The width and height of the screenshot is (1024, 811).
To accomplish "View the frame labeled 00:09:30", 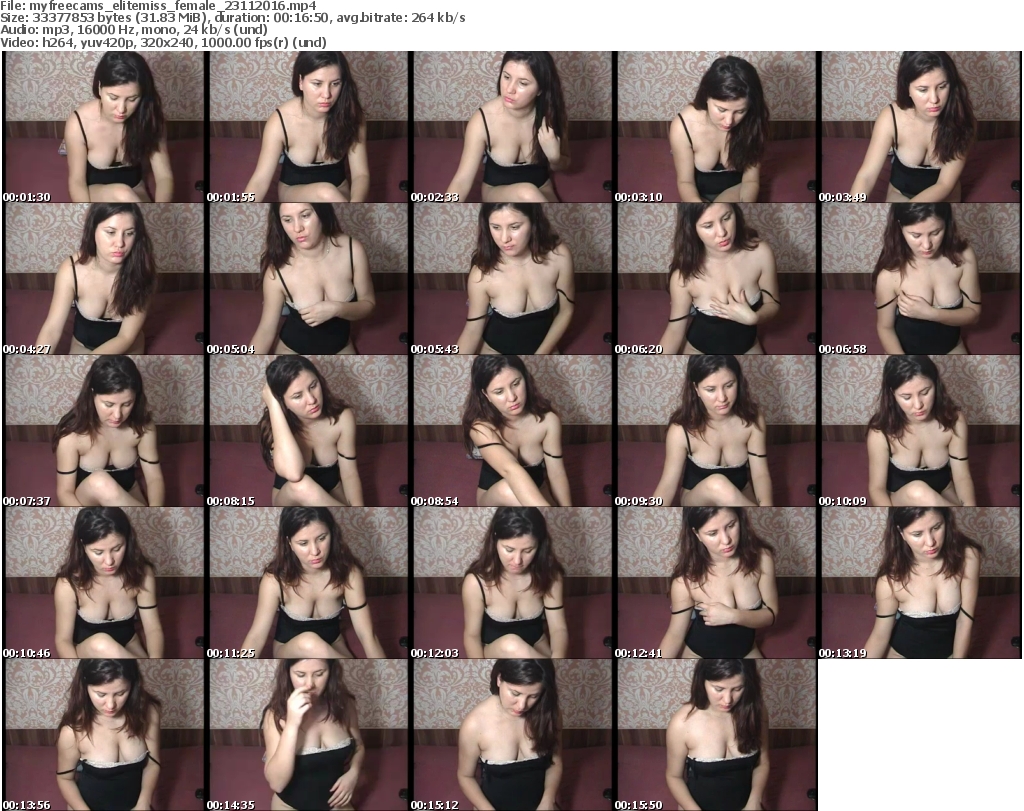I will (x=716, y=431).
